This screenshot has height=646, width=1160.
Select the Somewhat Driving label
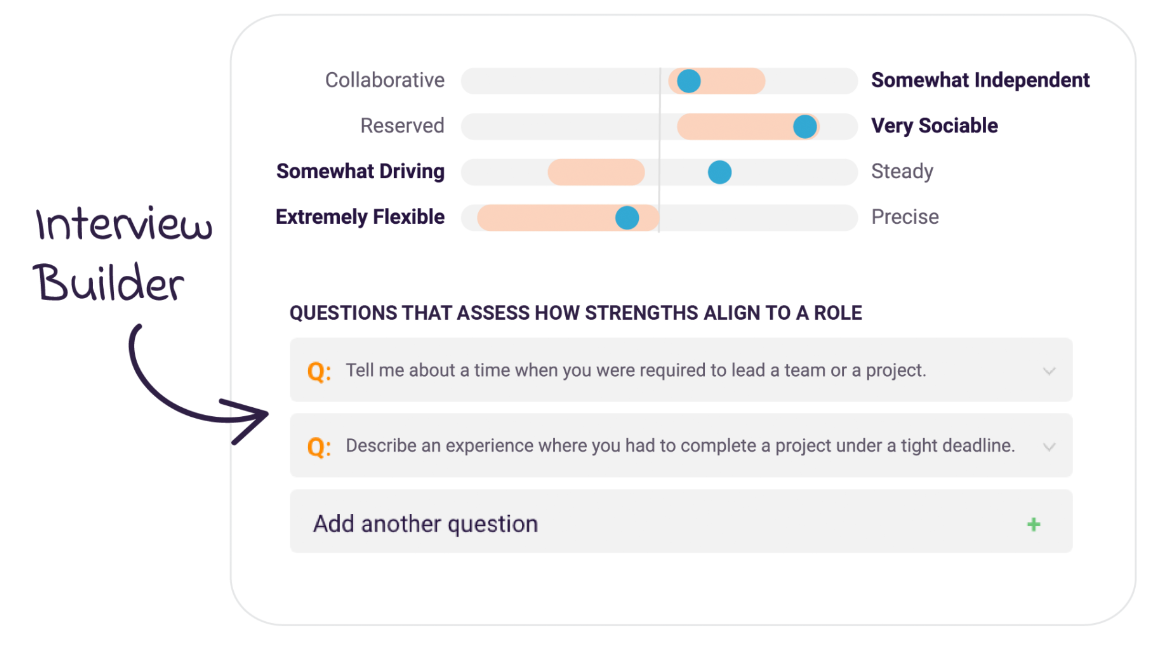click(x=360, y=171)
